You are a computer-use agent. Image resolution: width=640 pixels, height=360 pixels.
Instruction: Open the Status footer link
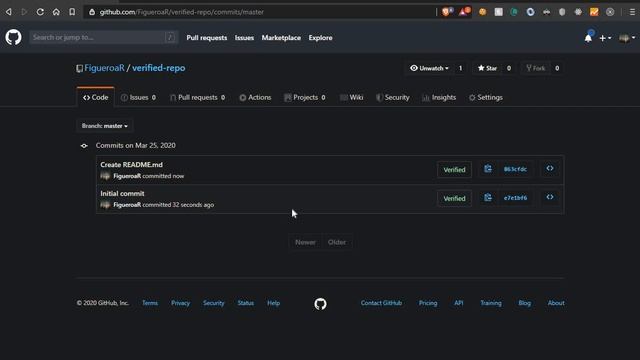click(x=245, y=303)
